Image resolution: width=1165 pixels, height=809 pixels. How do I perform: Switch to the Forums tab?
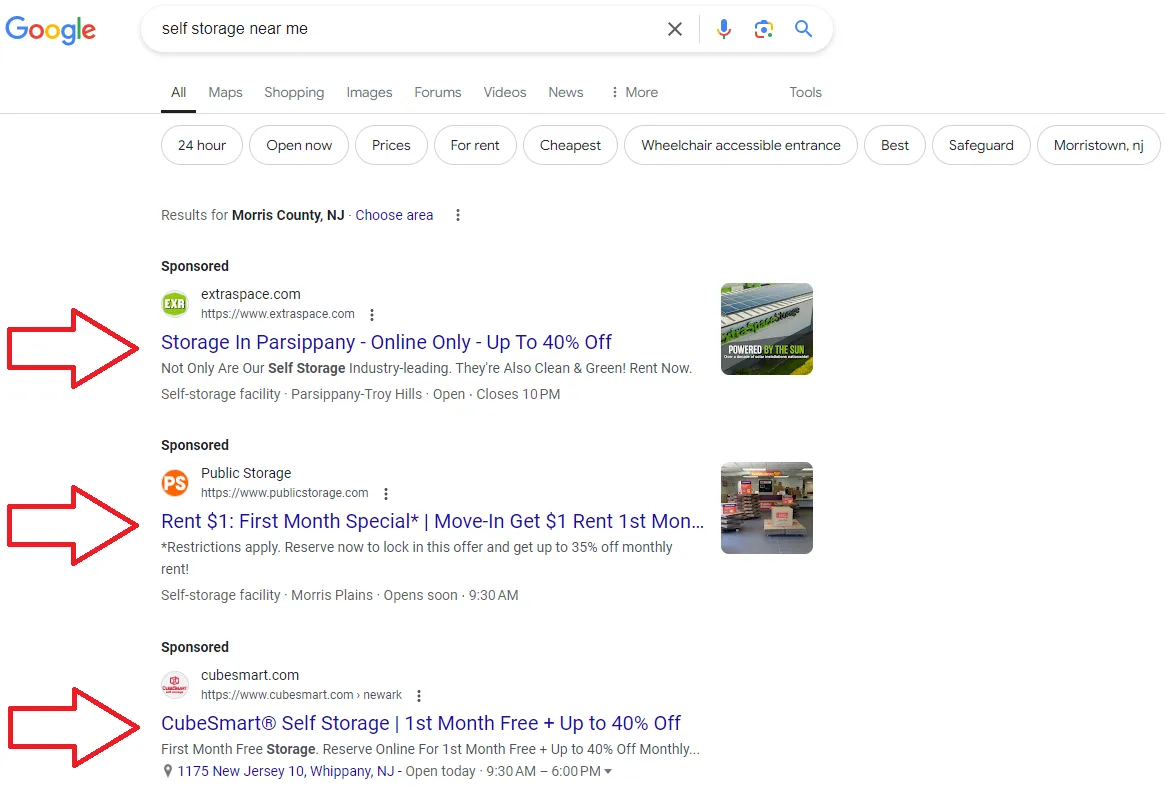coord(438,92)
